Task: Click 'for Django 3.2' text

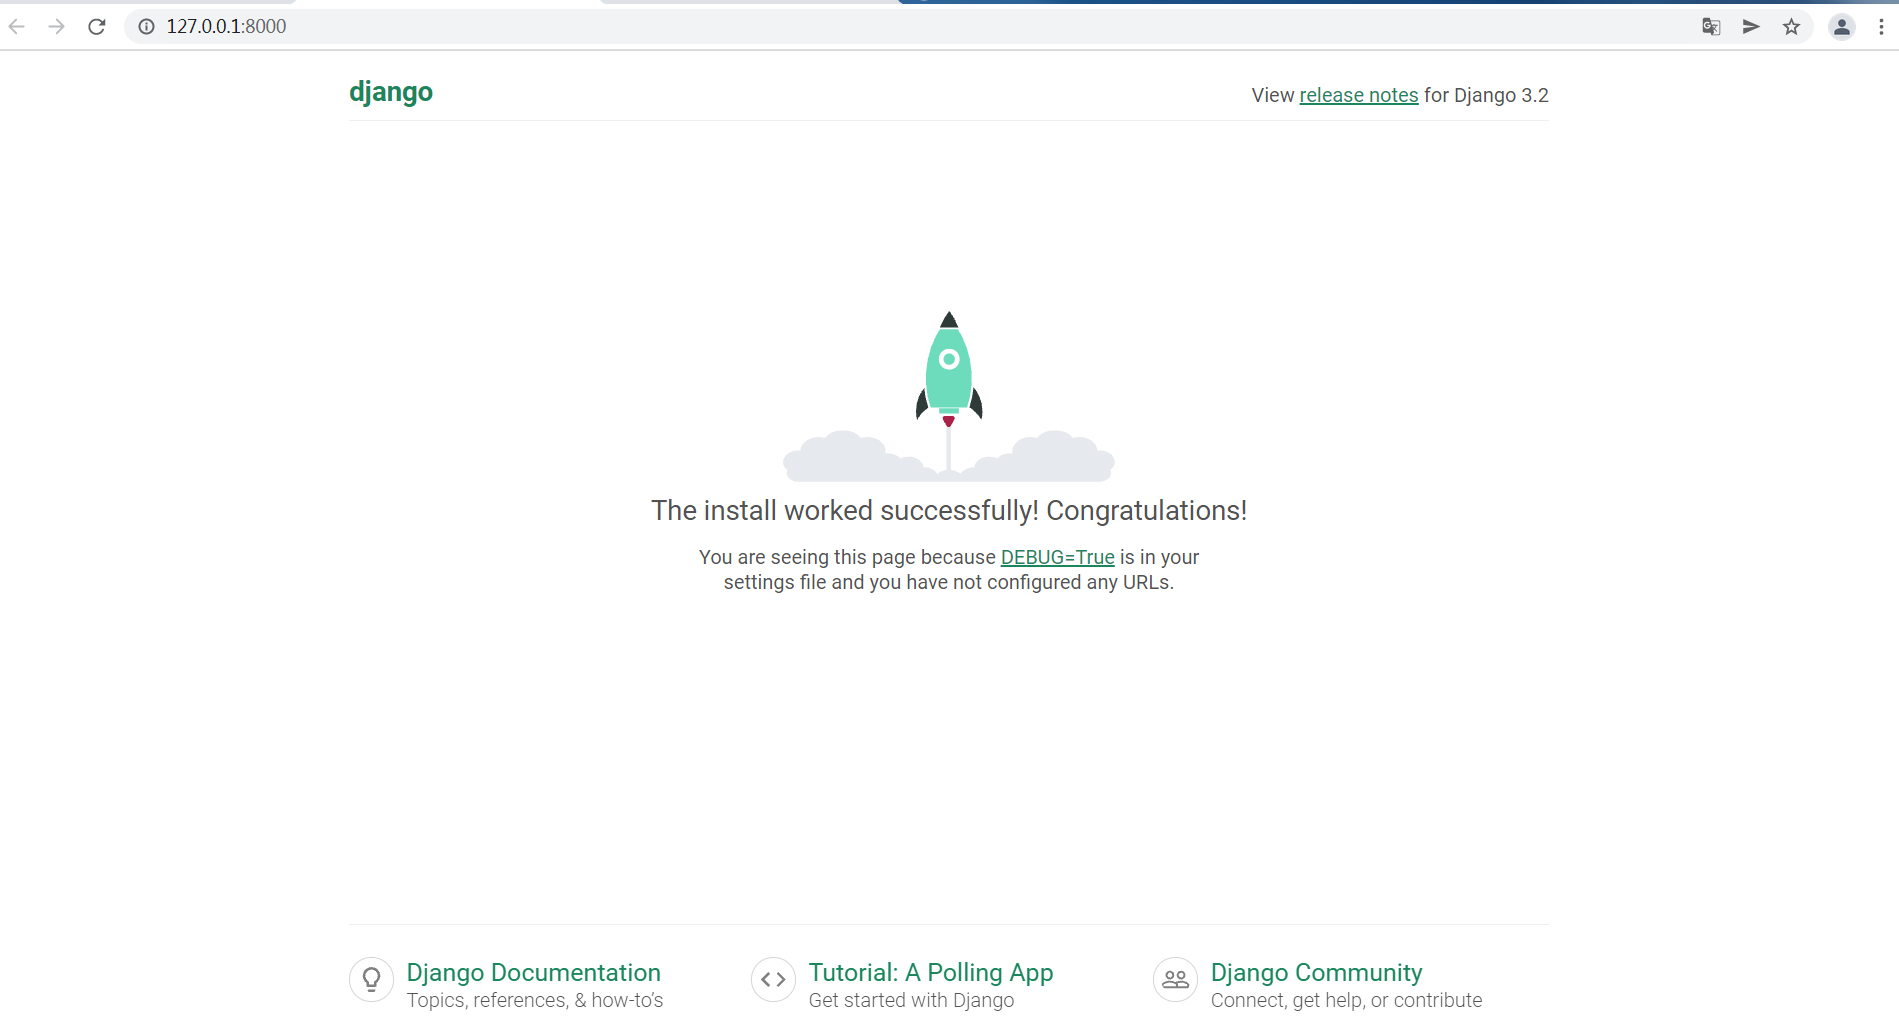Action: point(1486,95)
